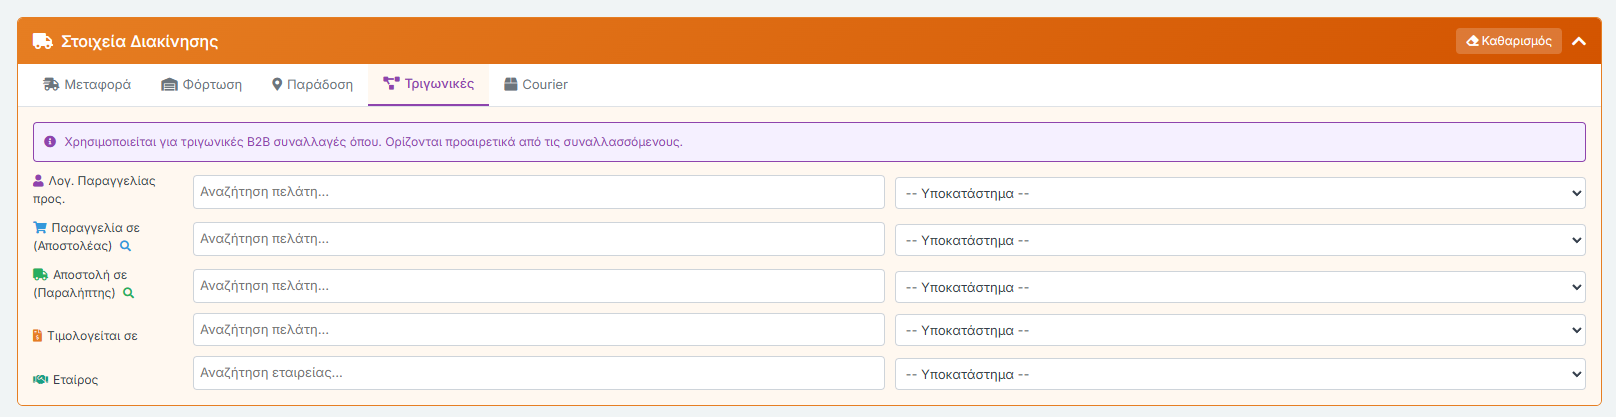The image size is (1616, 417).
Task: Select the Παράδοση tab
Action: [x=312, y=85]
